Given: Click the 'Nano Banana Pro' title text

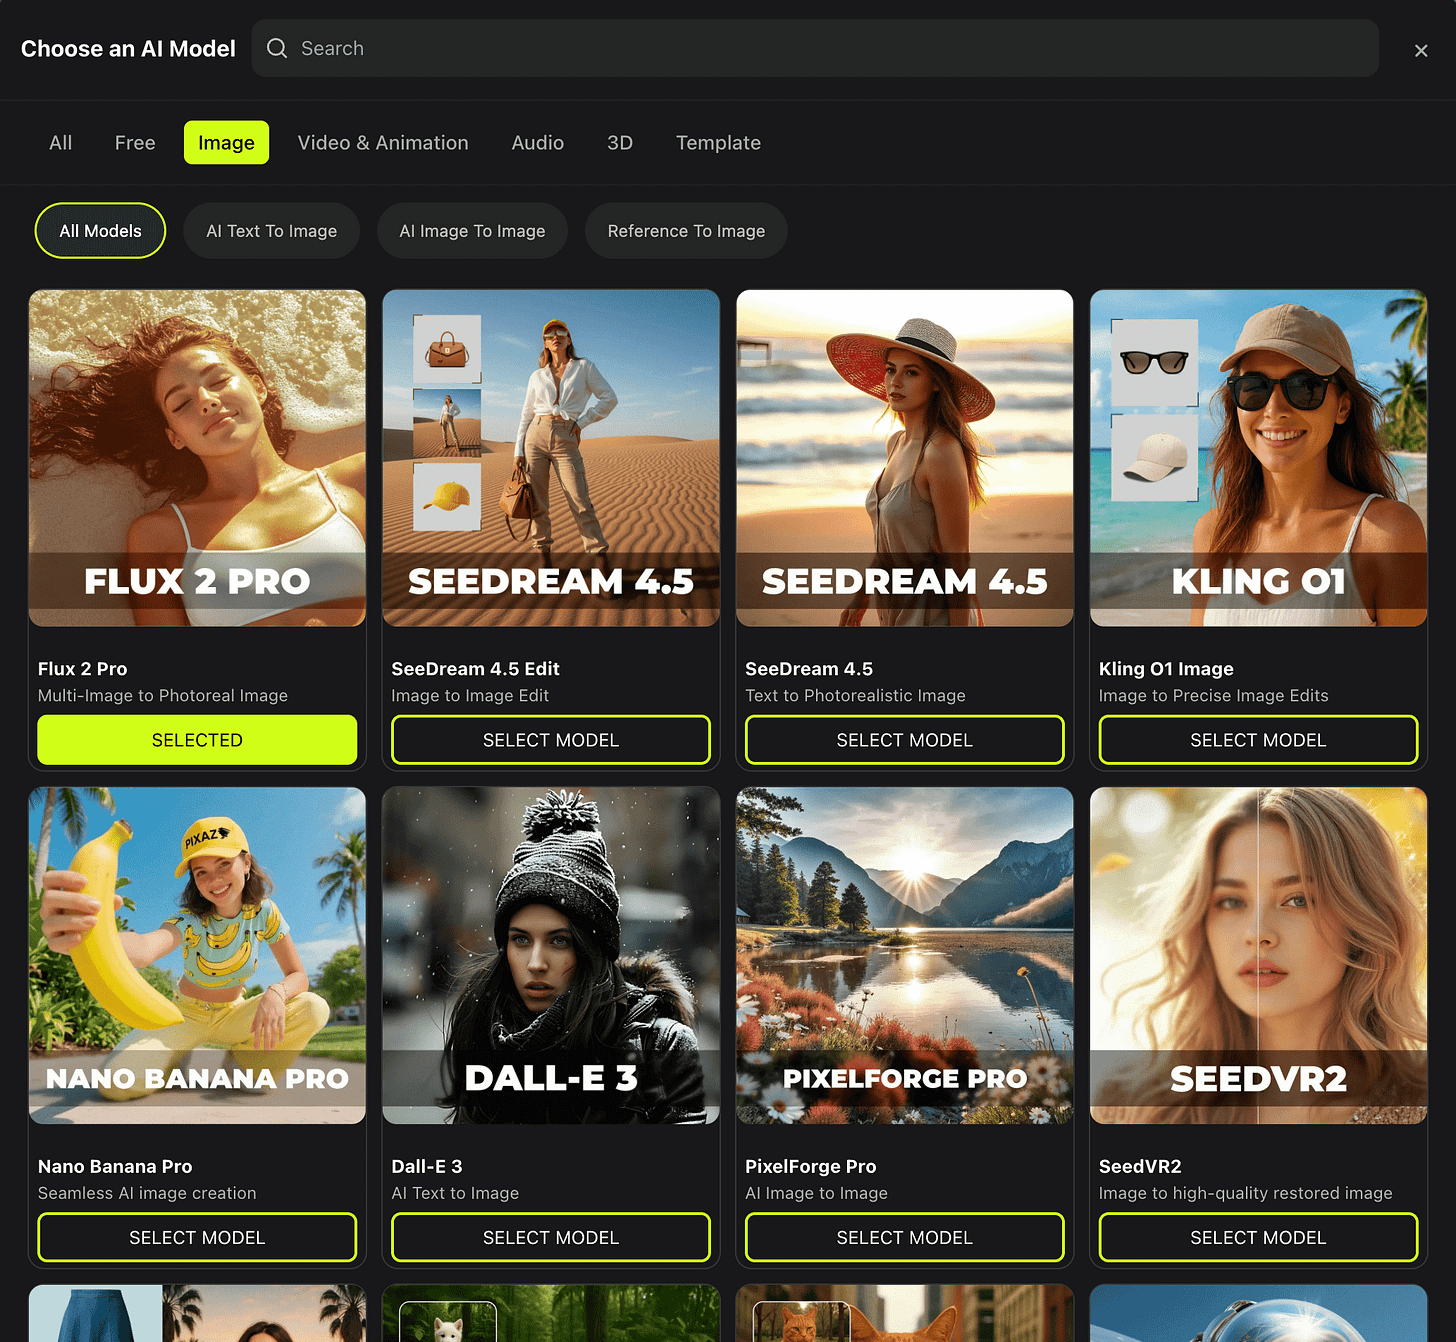Looking at the screenshot, I should tap(115, 1166).
